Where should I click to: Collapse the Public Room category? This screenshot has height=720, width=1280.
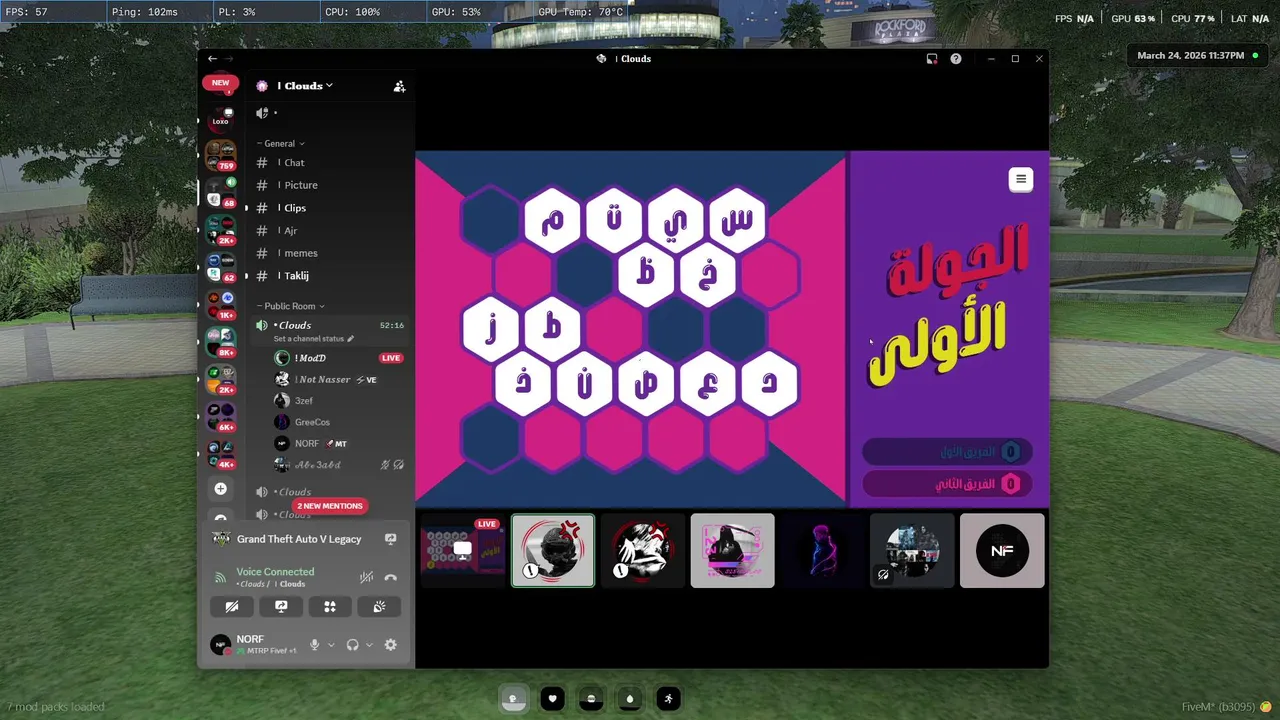(290, 306)
